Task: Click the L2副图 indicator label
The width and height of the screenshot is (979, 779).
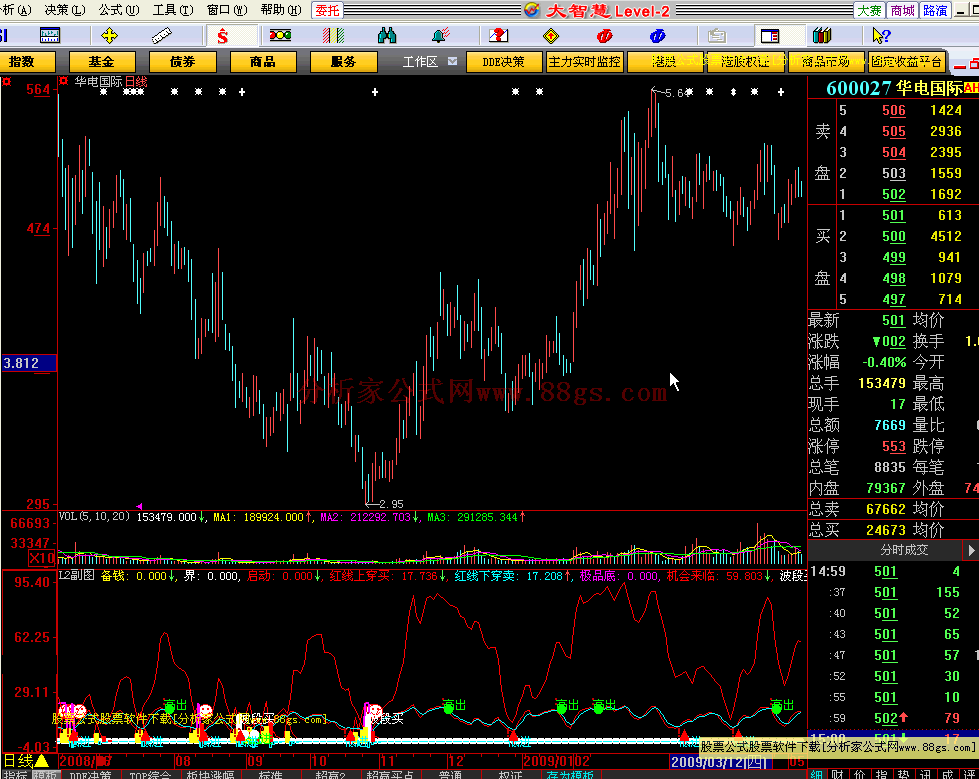Action: coord(76,576)
